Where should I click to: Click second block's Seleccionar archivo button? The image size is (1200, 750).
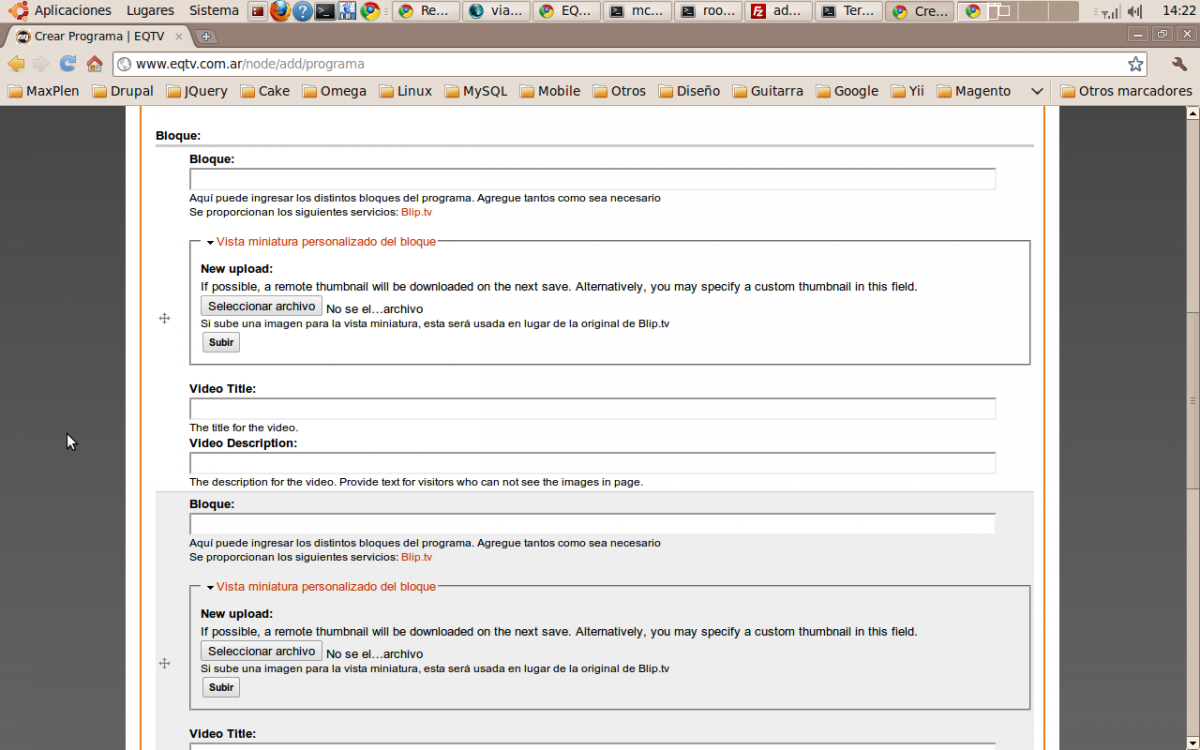tap(262, 652)
